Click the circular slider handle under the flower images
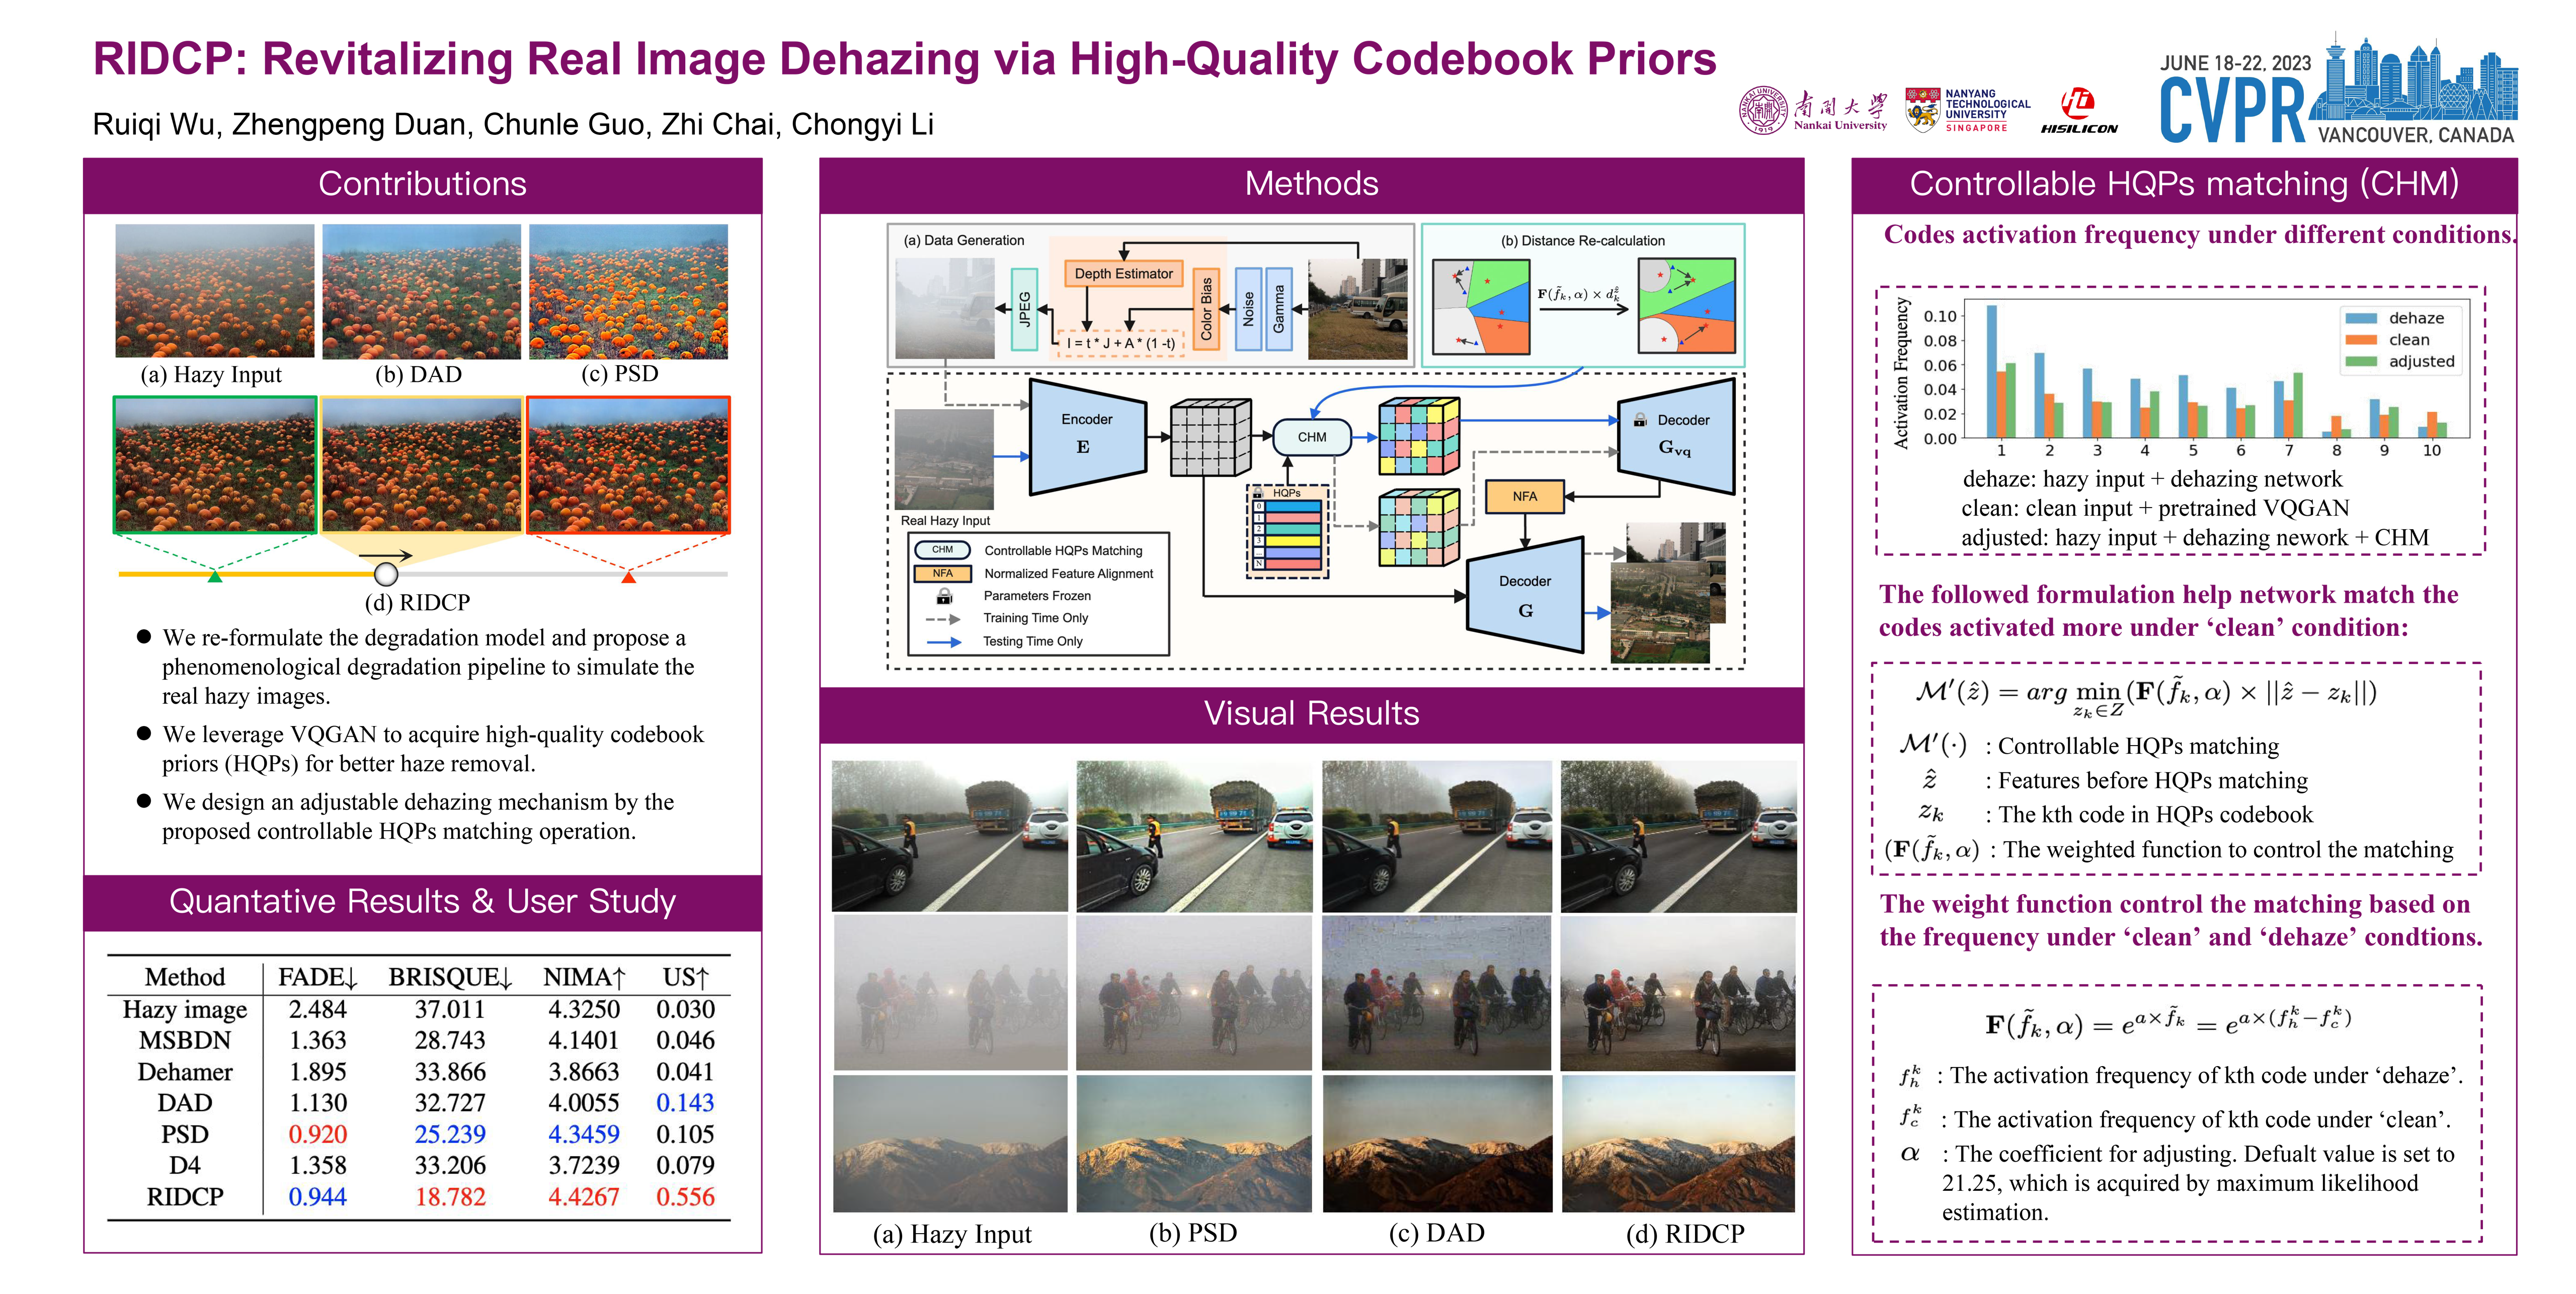 point(386,574)
